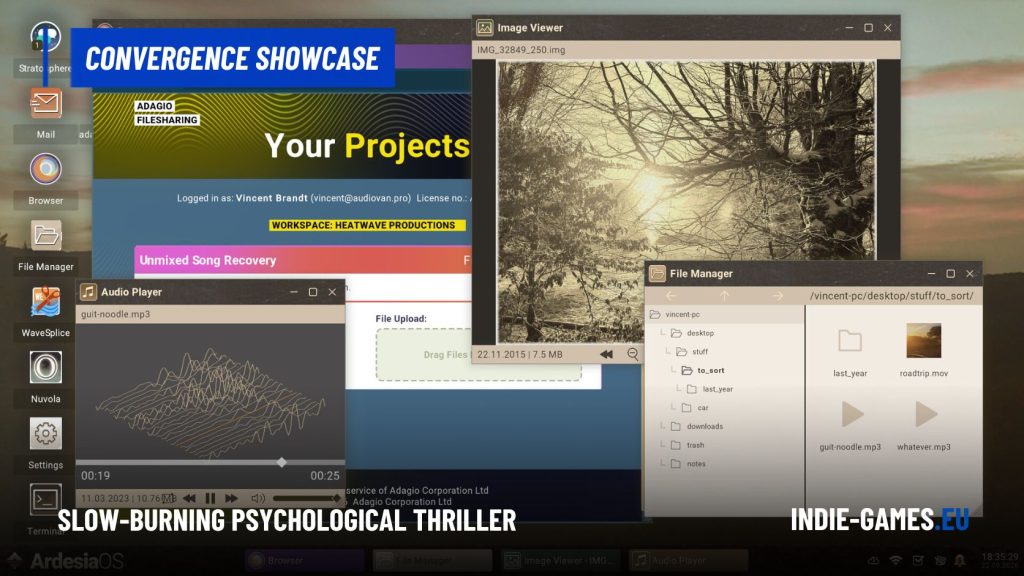1024x576 pixels.
Task: Click the File Manager path field
Action: (x=891, y=296)
